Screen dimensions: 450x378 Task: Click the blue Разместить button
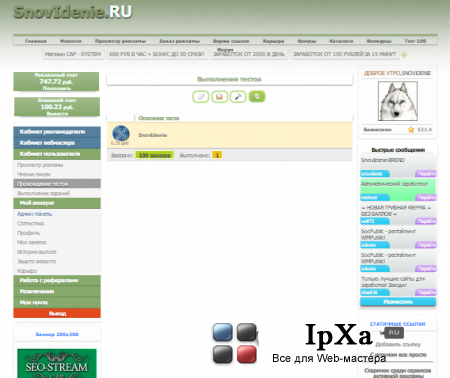point(398,302)
